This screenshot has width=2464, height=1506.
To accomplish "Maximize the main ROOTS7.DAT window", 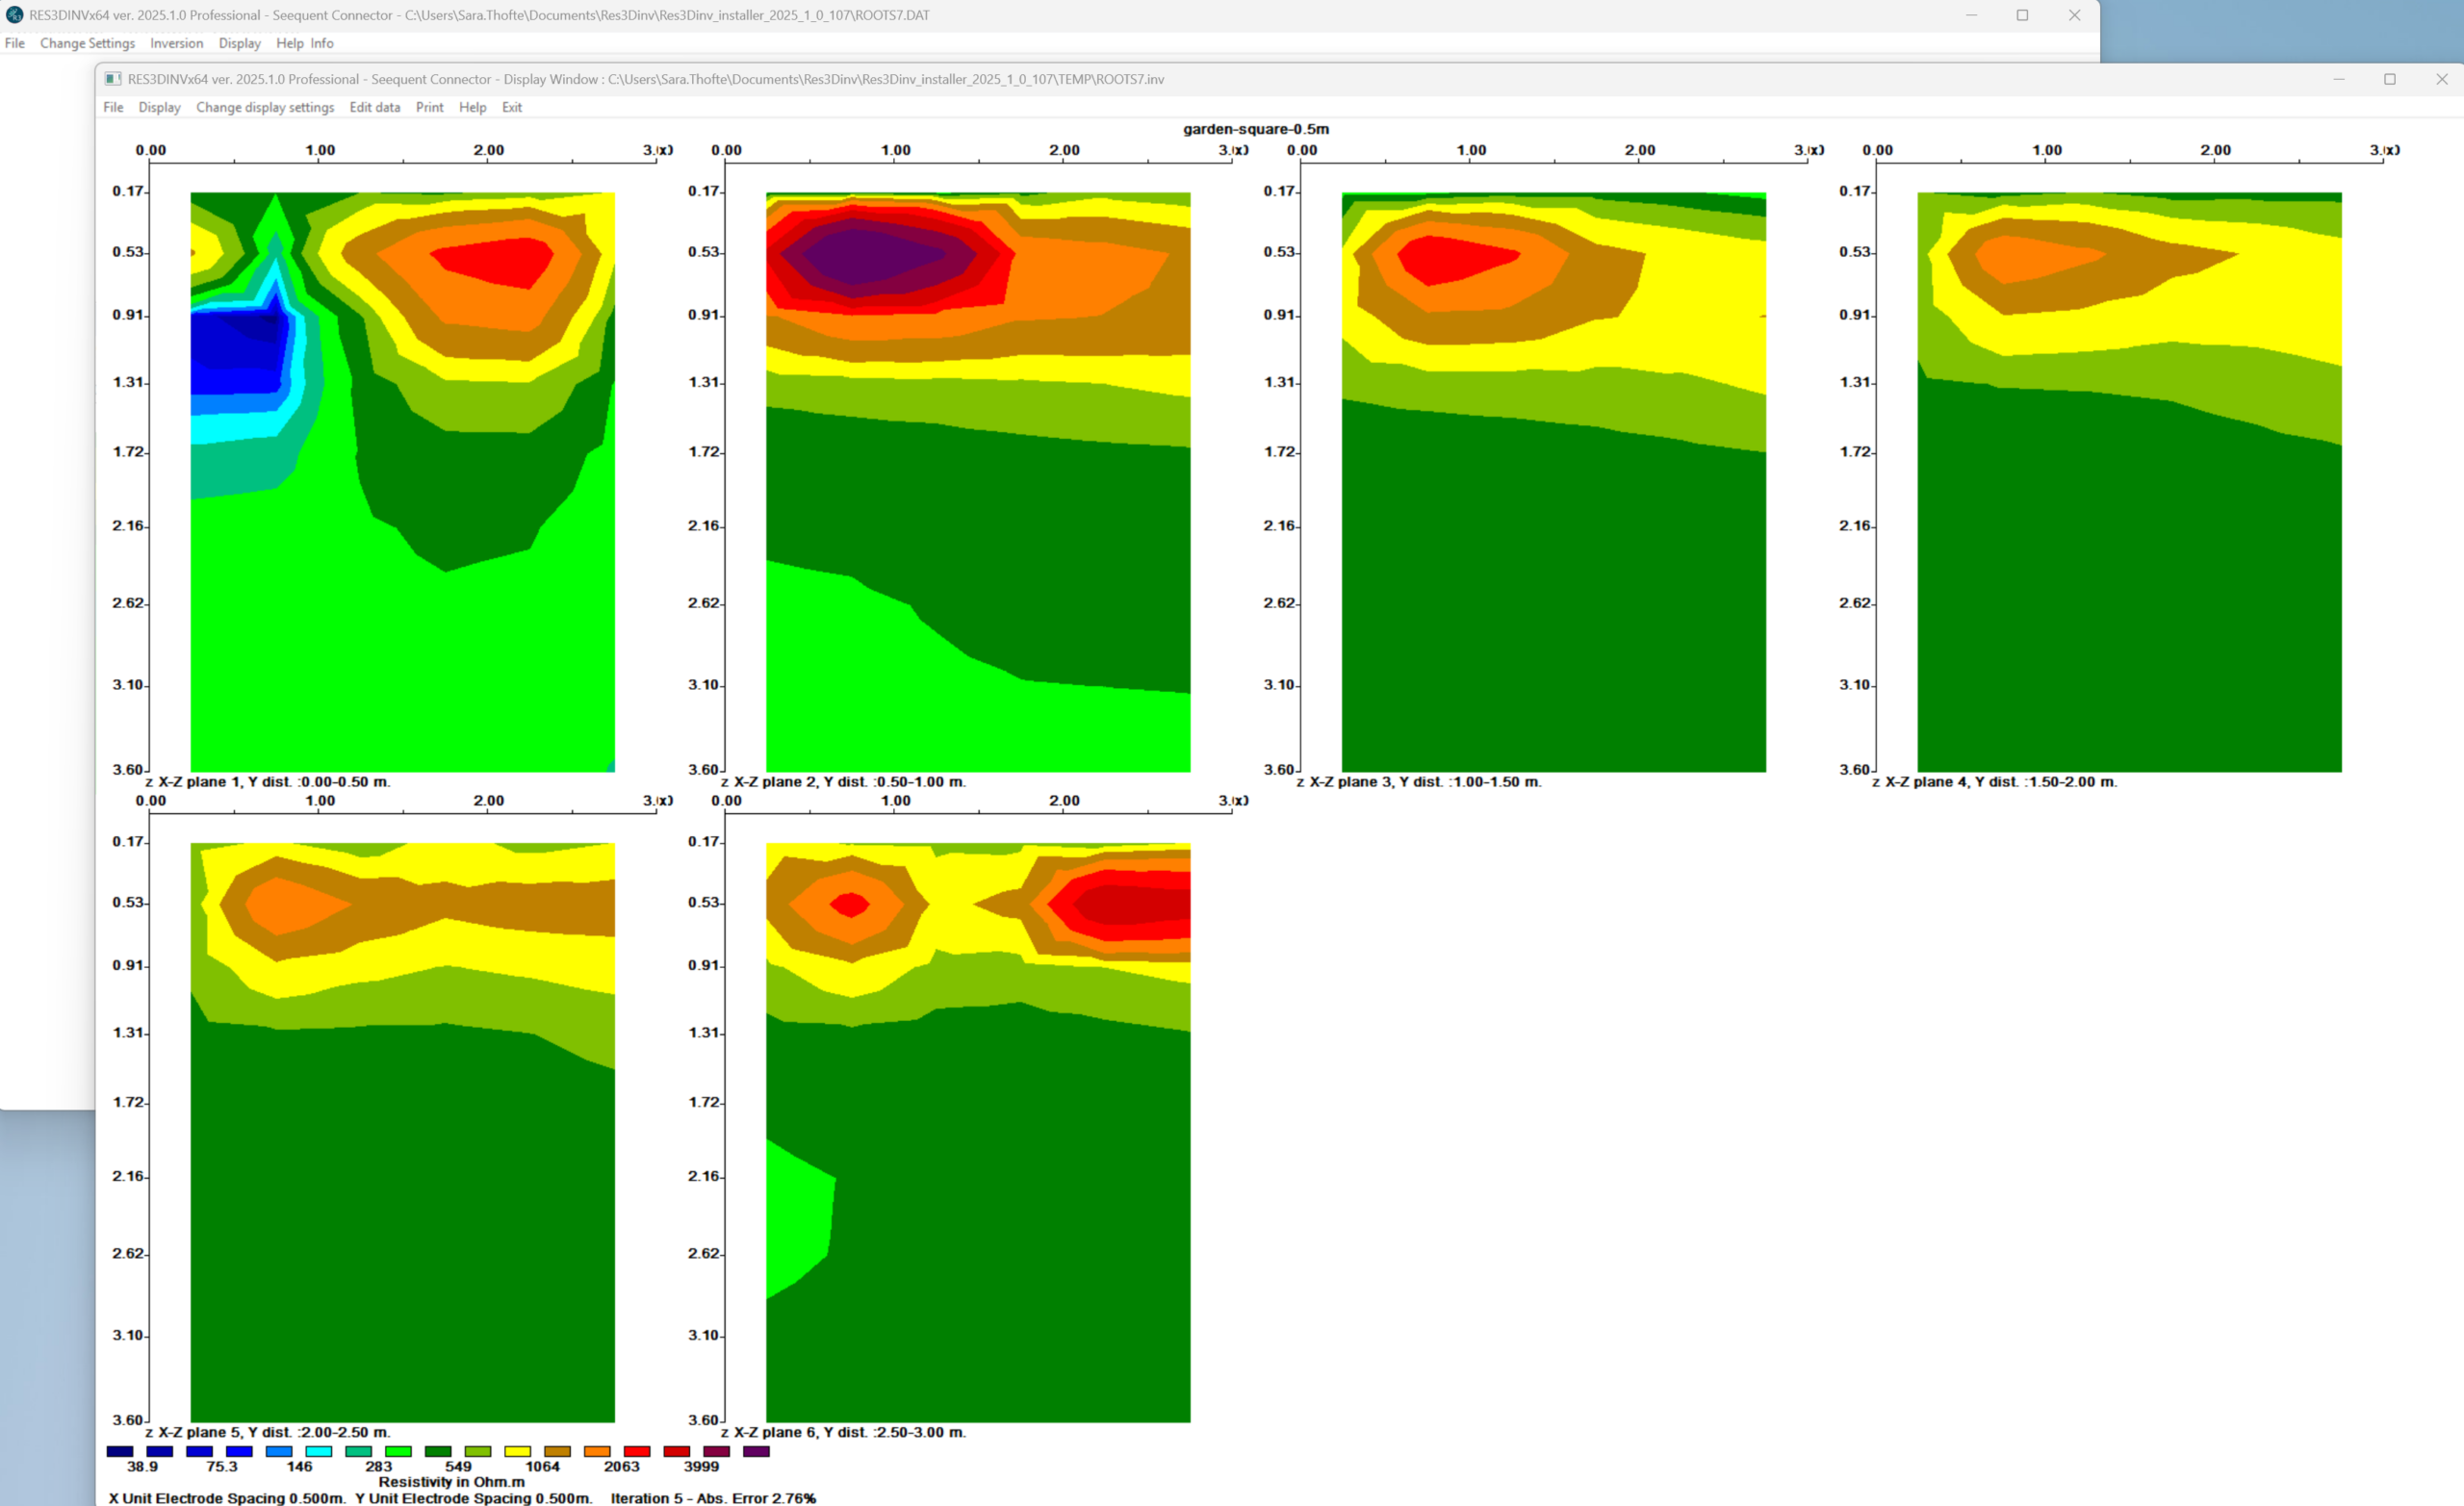I will click(2022, 15).
